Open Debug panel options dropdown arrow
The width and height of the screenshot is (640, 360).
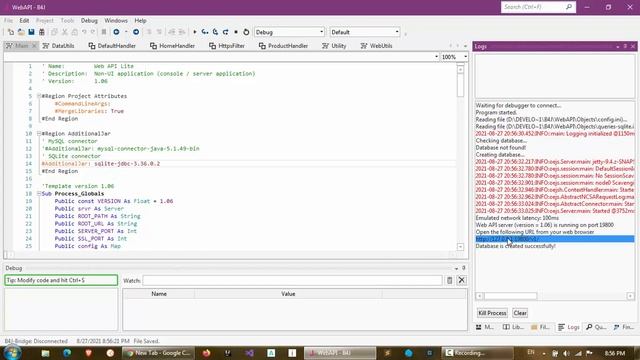coord(456,269)
